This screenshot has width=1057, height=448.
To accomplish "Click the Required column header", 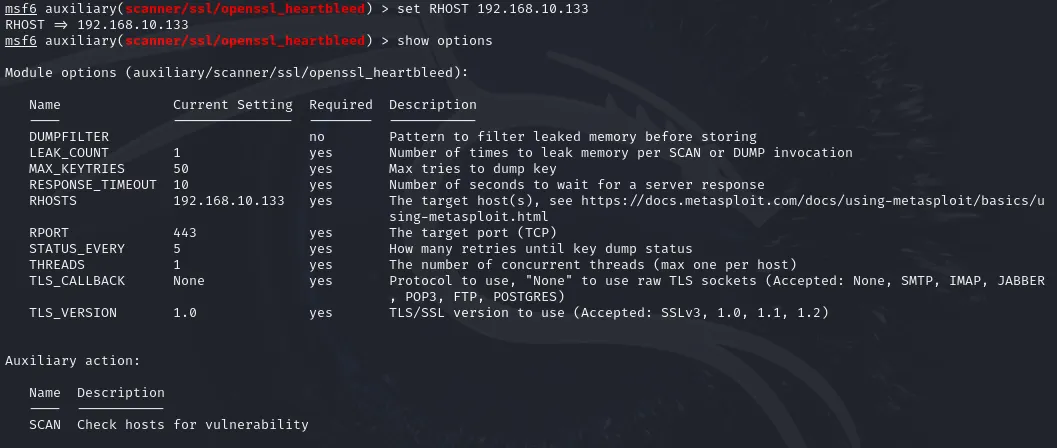I will 340,104.
